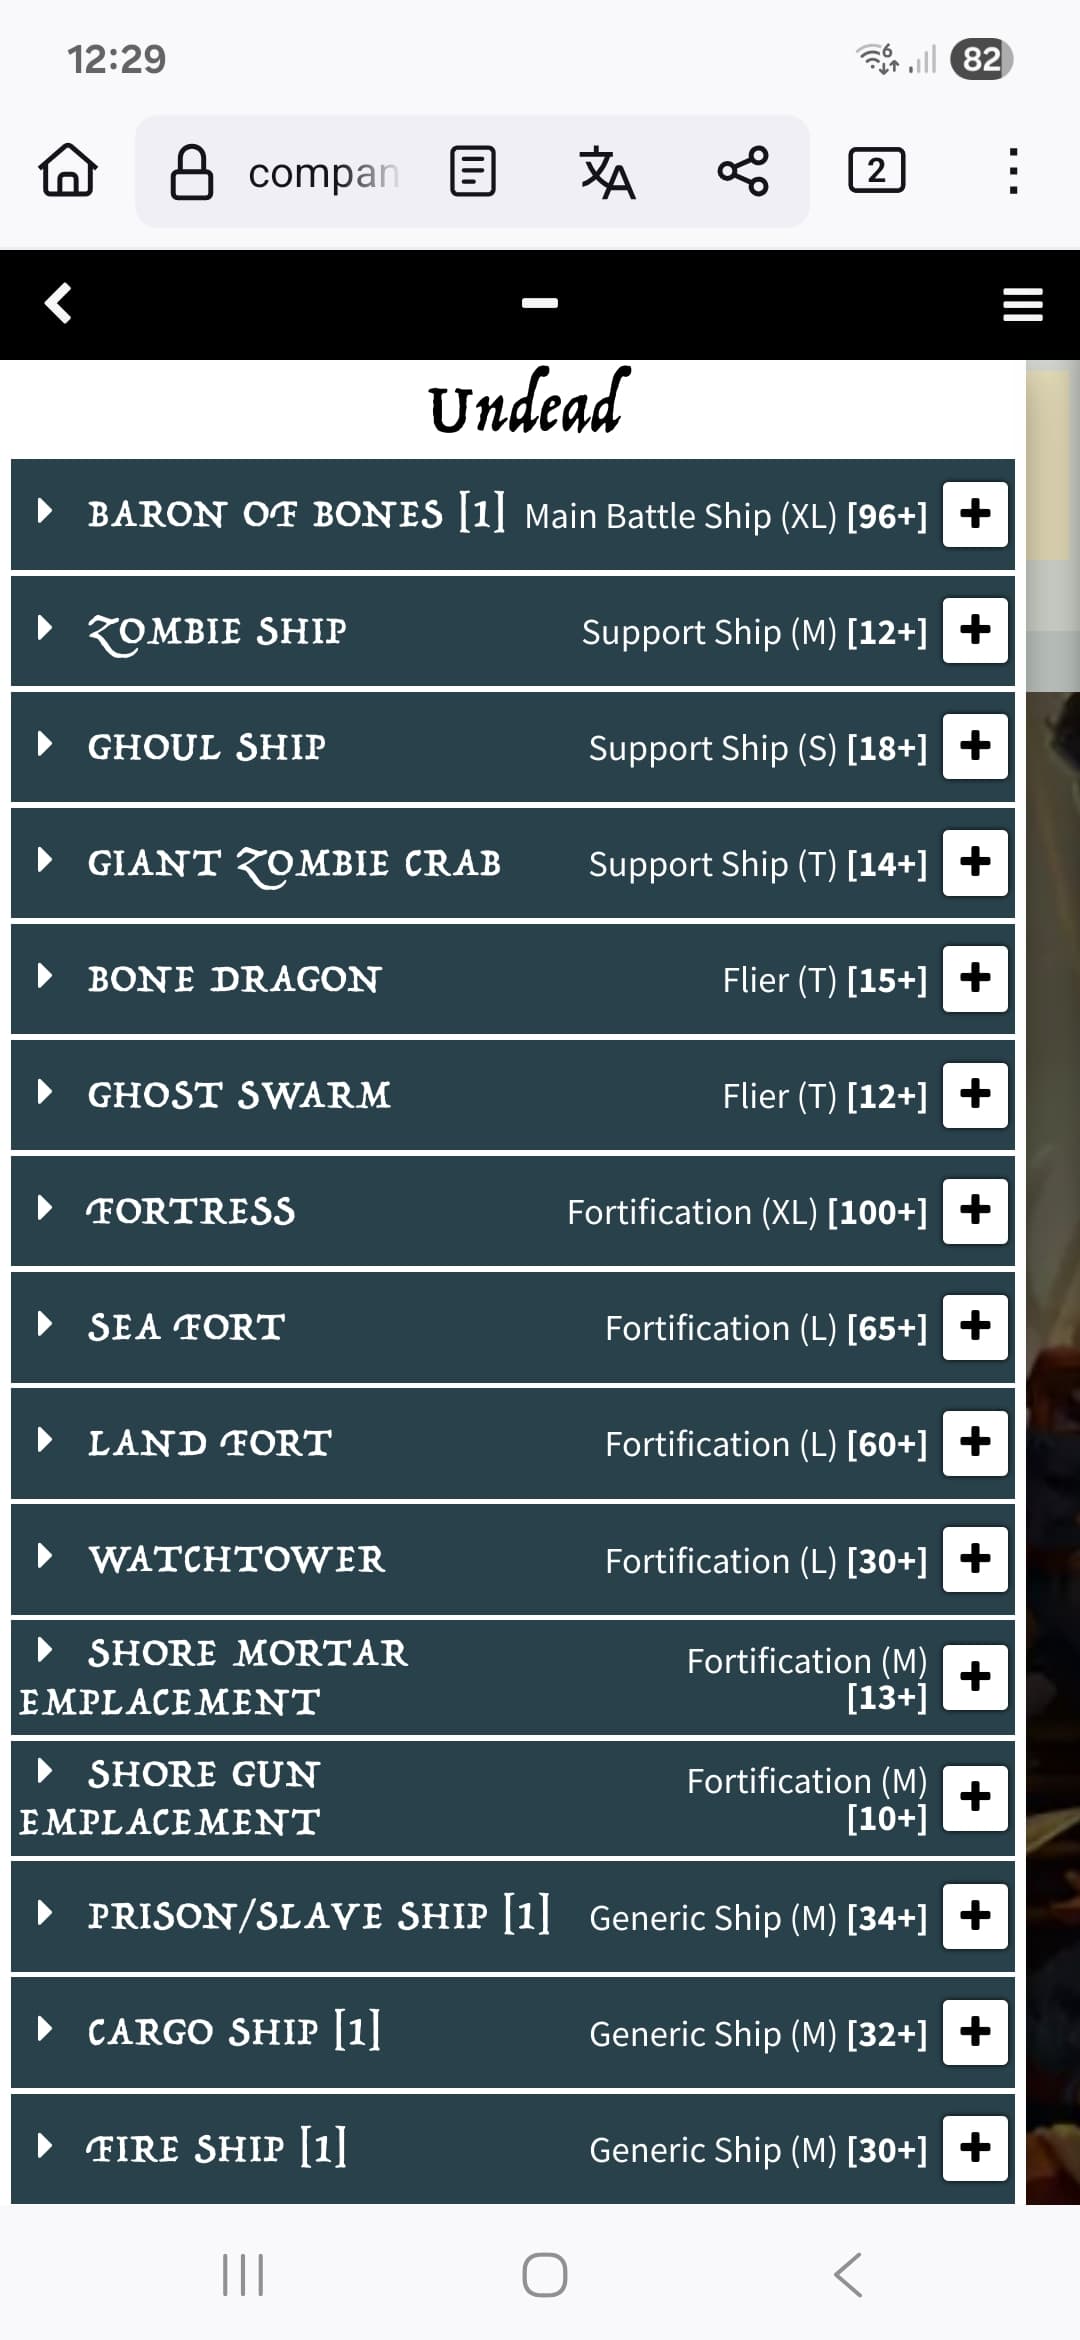
Task: Click the address bar URL text
Action: coord(323,173)
